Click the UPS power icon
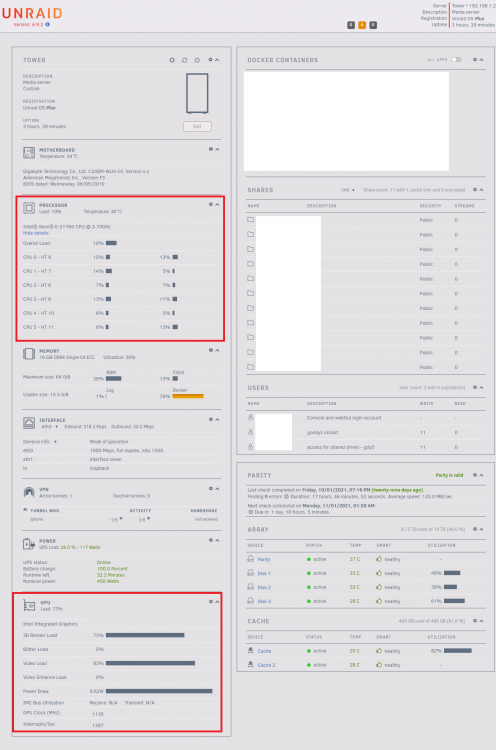496x750 pixels. tap(29, 544)
